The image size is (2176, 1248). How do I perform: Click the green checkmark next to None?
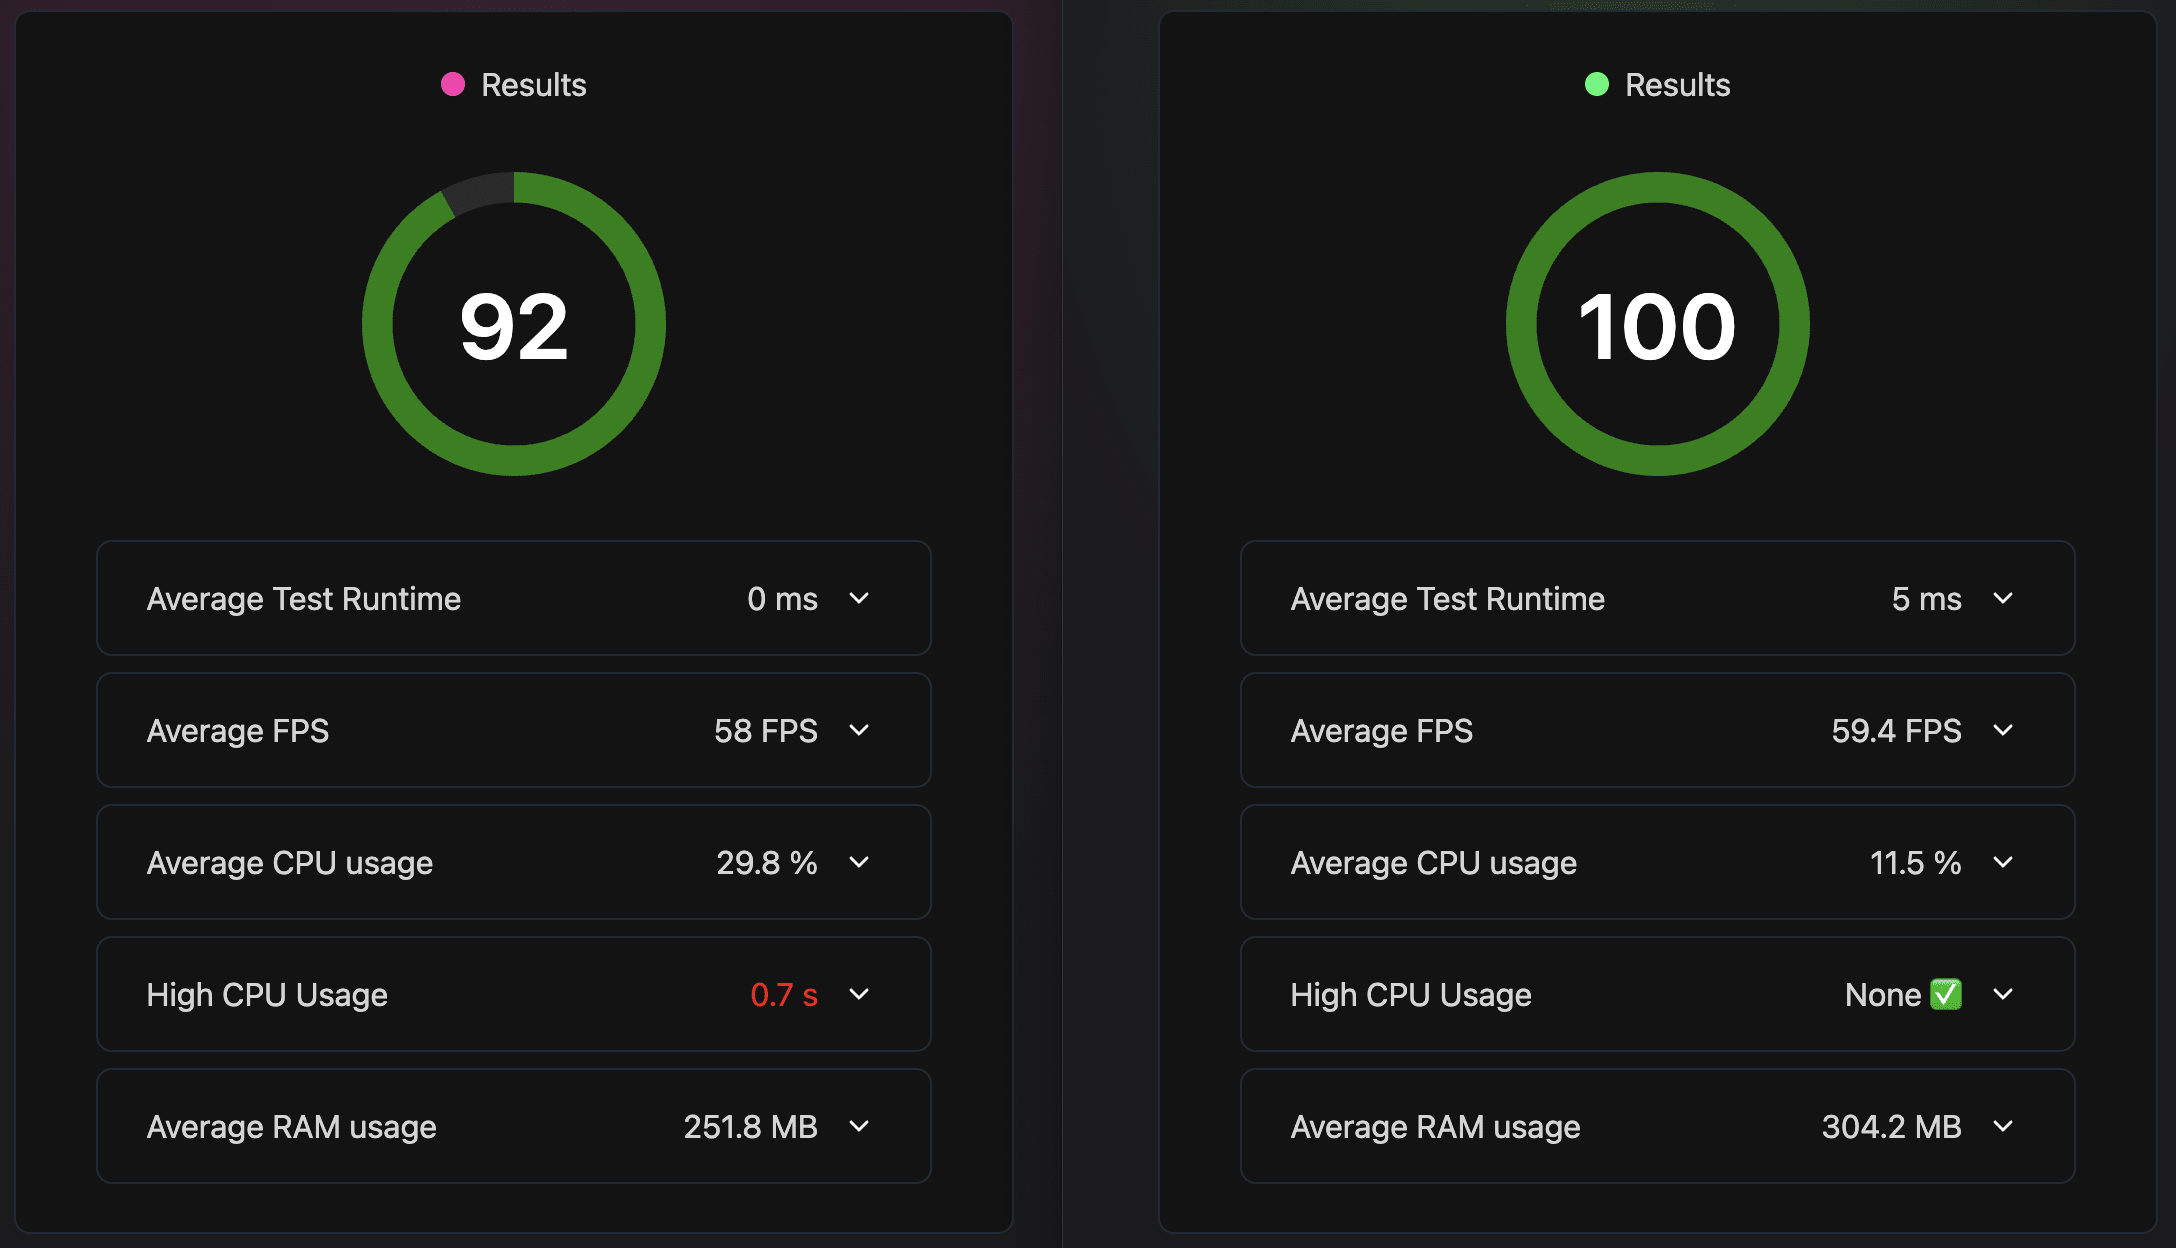(x=1945, y=994)
